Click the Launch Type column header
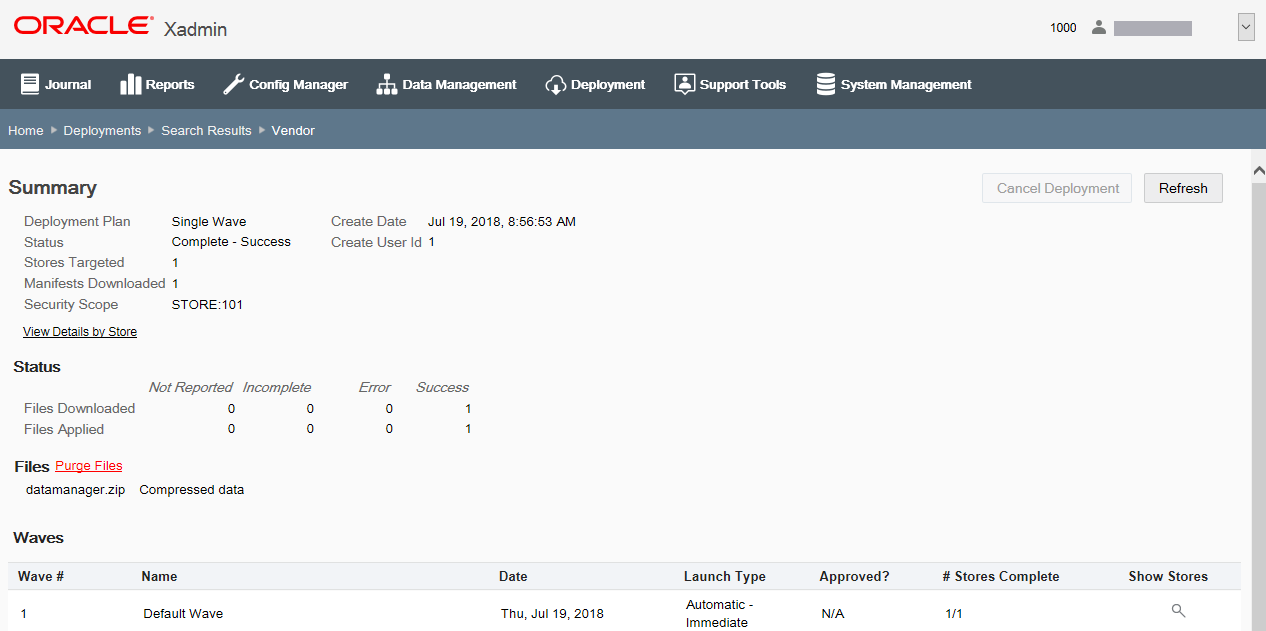Image resolution: width=1266 pixels, height=631 pixels. [x=725, y=576]
